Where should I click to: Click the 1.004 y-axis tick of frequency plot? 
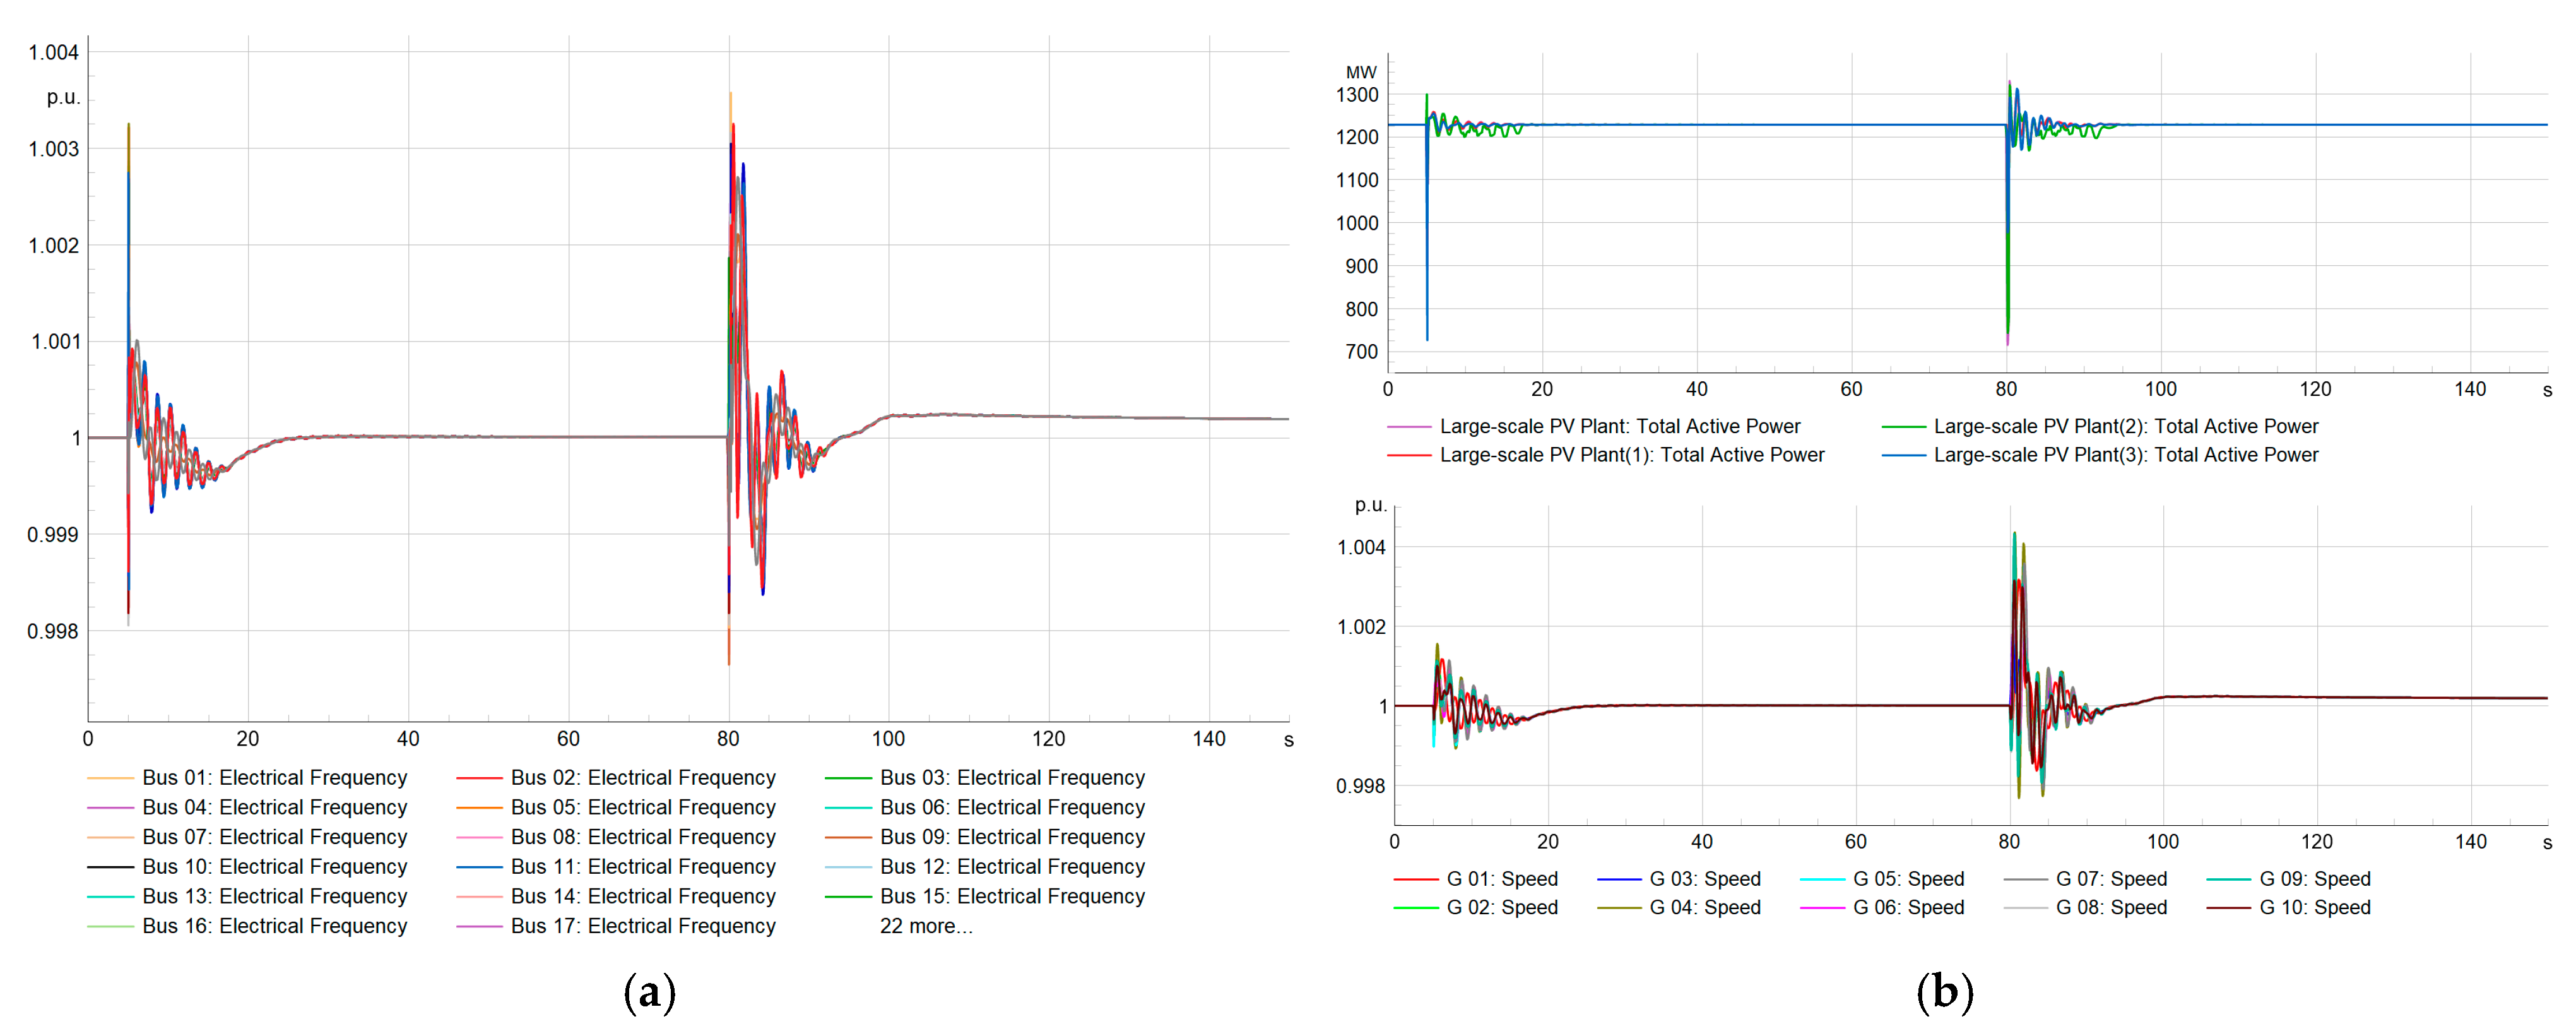pos(53,53)
